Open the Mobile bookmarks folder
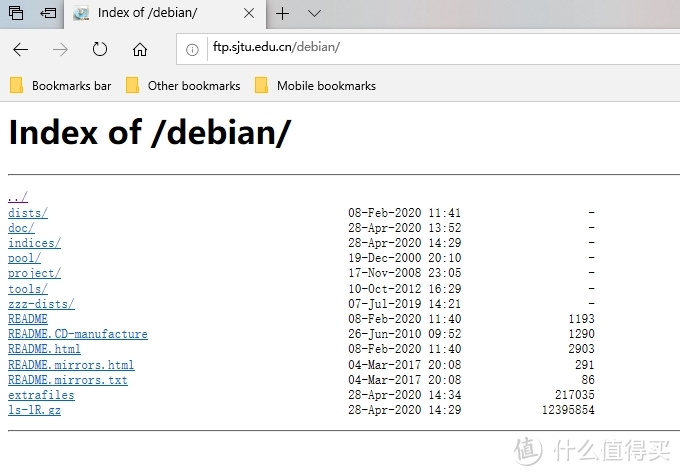Viewport: 680px width, 476px height. [315, 85]
